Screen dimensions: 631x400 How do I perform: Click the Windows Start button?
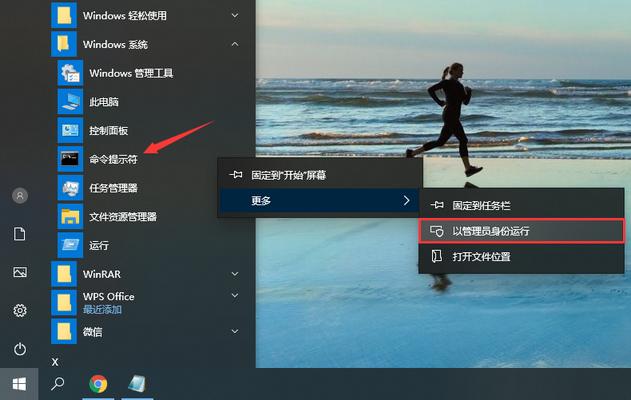(19, 384)
